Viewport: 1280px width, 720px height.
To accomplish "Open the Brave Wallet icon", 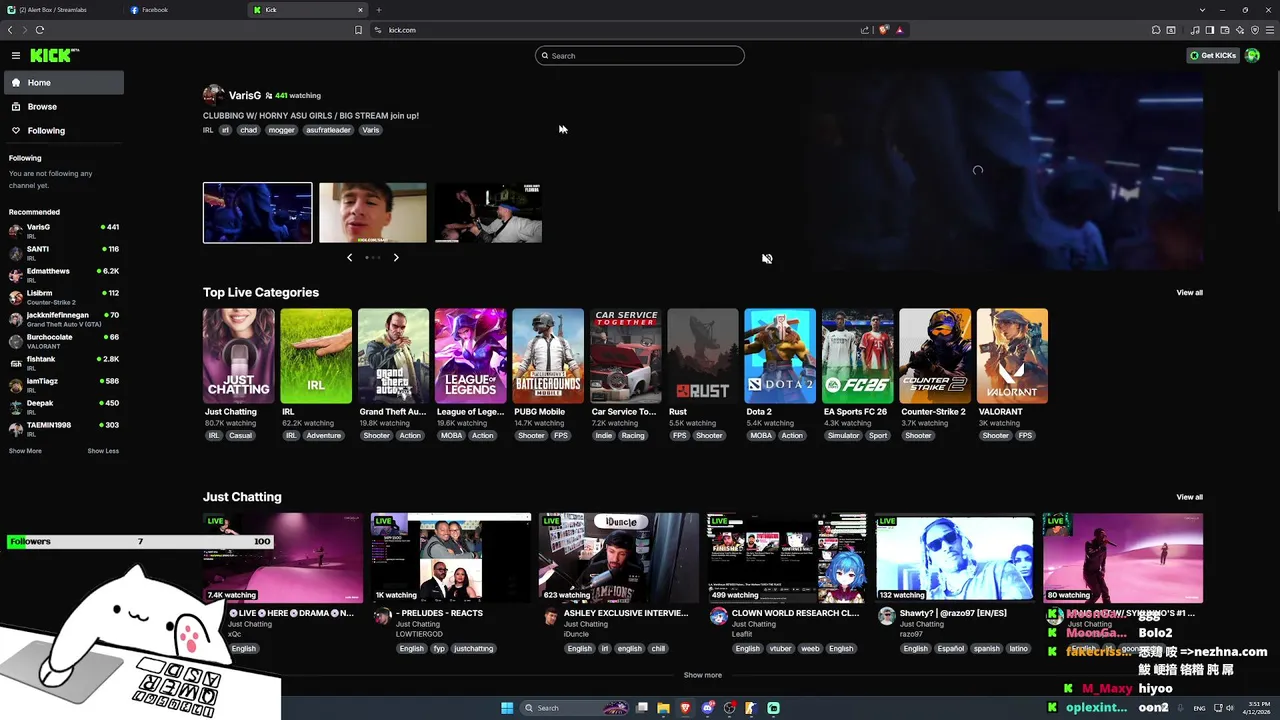I will 1225,30.
